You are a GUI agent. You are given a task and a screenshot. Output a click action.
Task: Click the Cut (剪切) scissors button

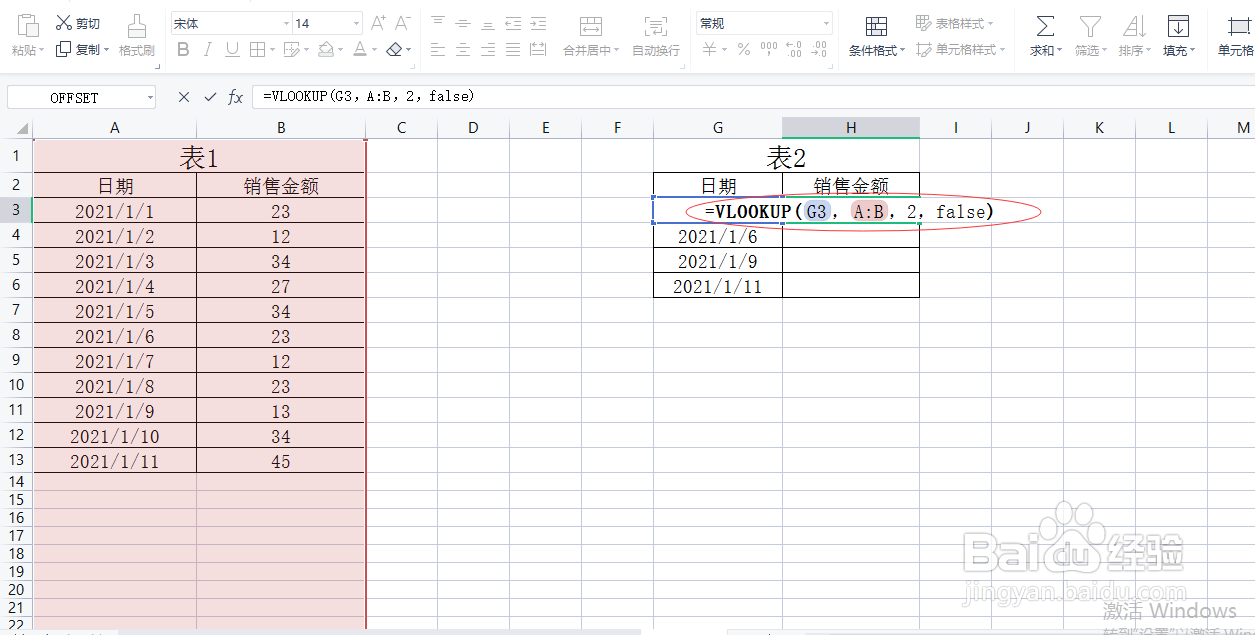pos(77,23)
